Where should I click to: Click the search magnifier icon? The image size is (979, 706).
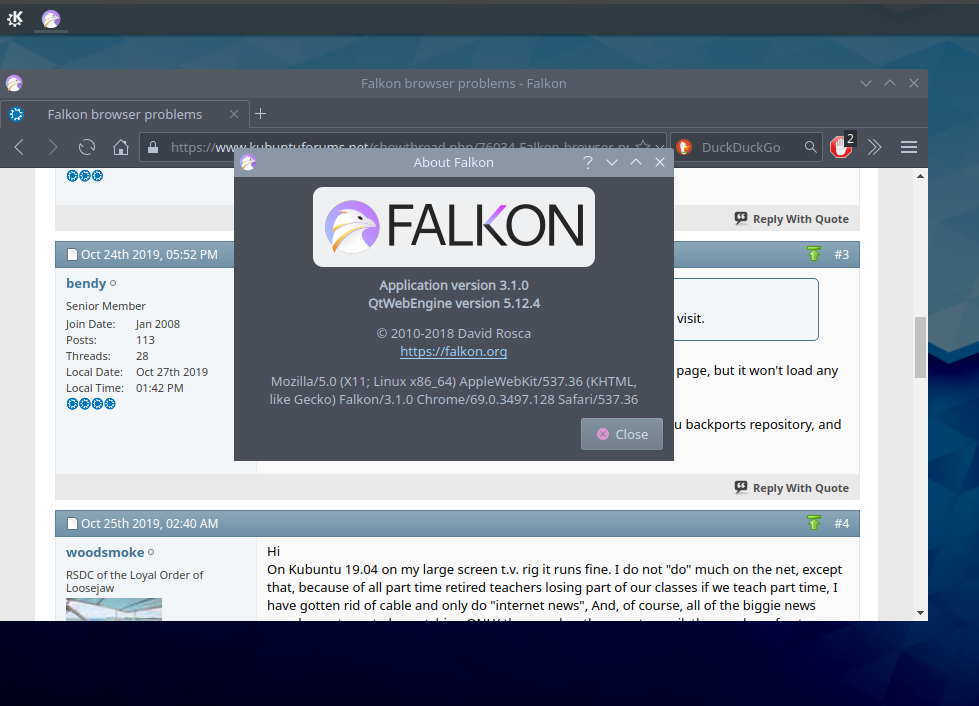[x=811, y=147]
